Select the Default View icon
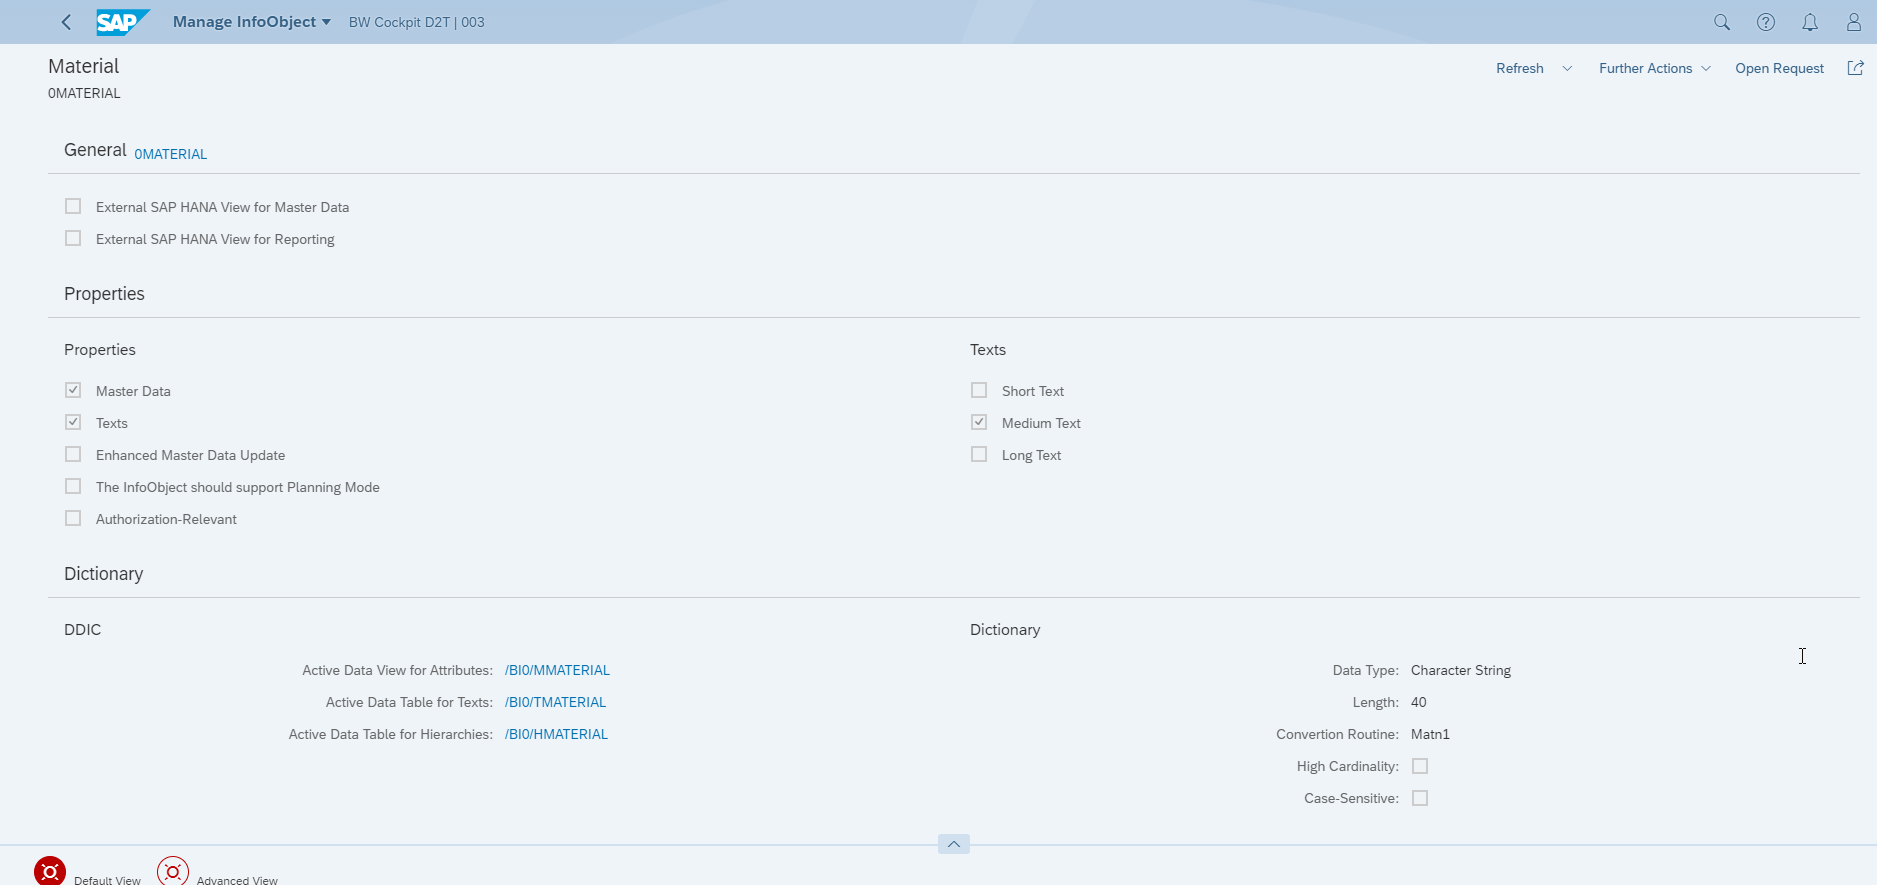 (x=50, y=871)
